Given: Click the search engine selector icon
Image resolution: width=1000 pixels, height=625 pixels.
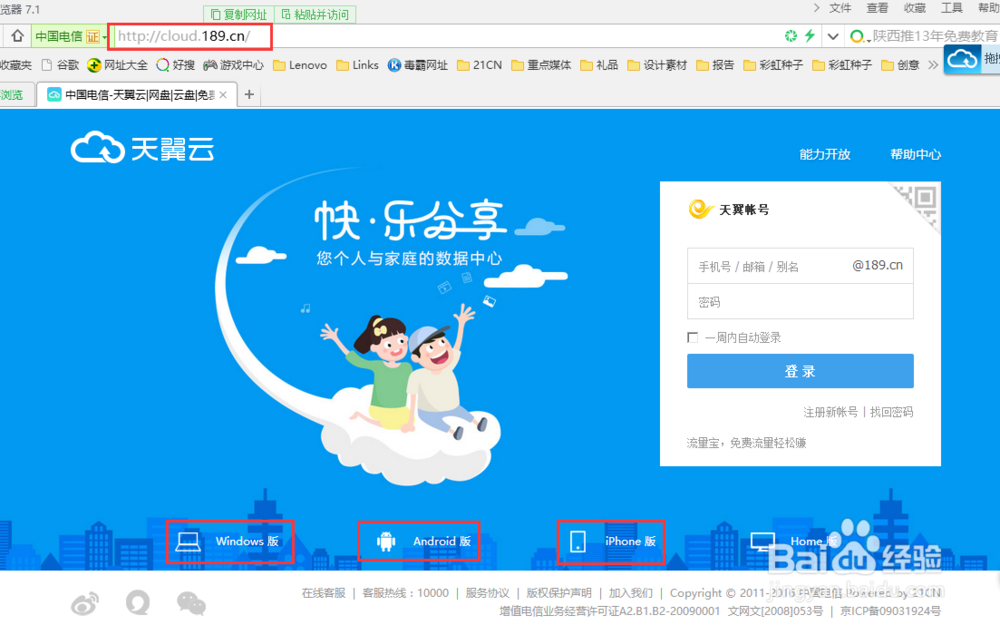Looking at the screenshot, I should click(x=858, y=37).
